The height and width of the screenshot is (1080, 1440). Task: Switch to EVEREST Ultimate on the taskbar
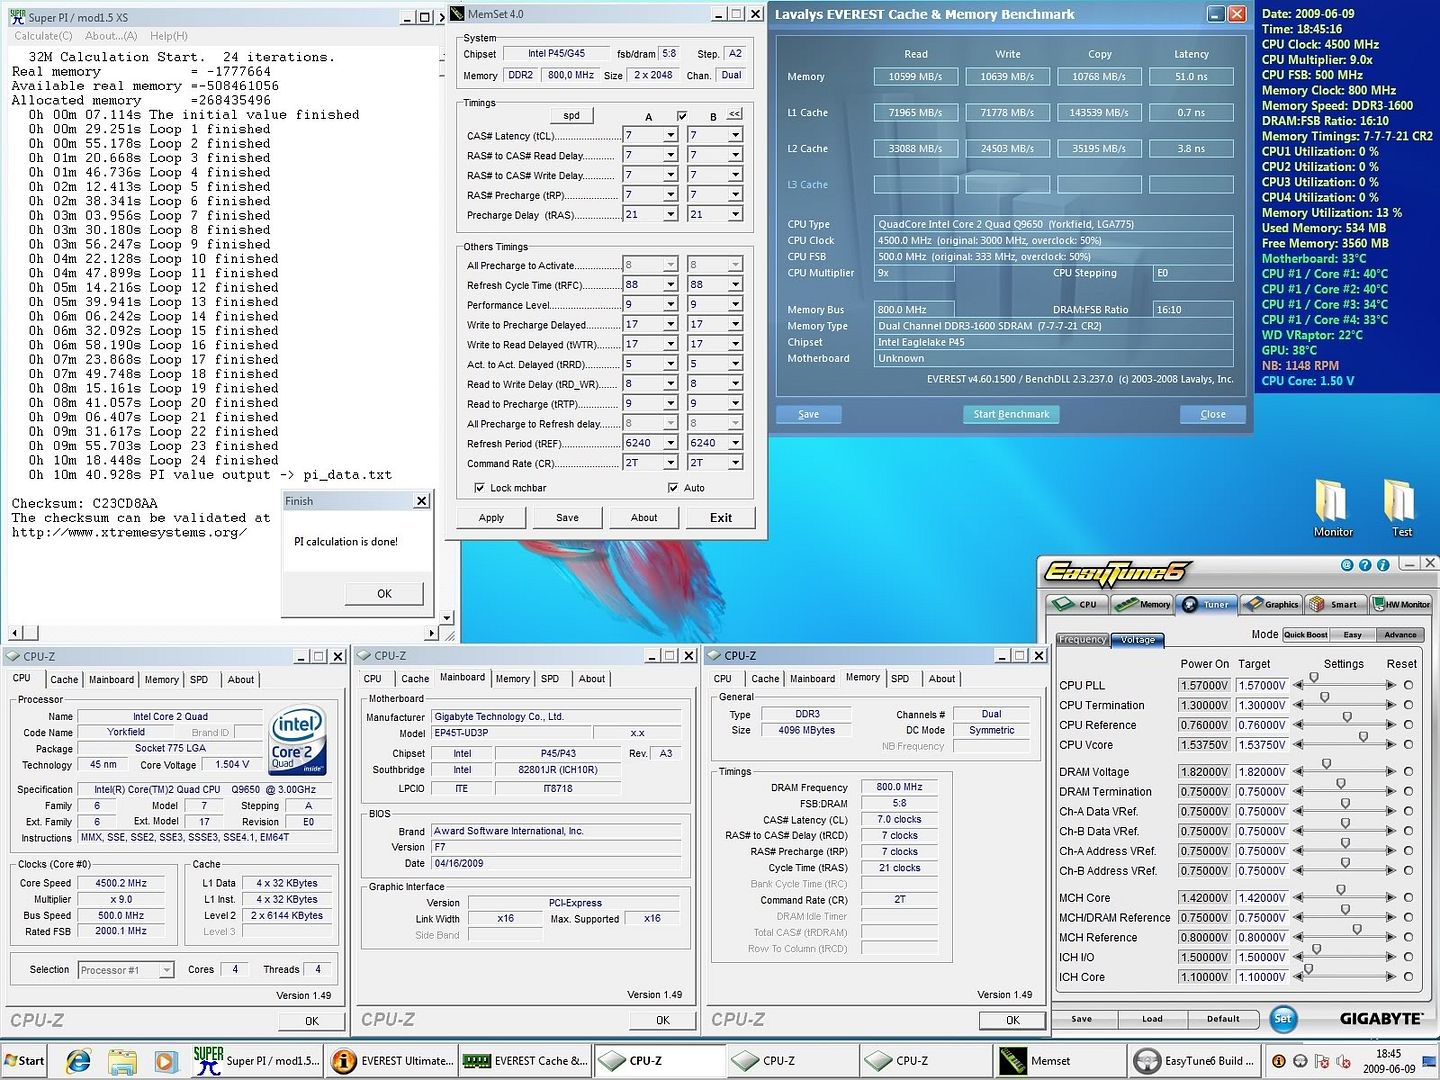[x=391, y=1061]
